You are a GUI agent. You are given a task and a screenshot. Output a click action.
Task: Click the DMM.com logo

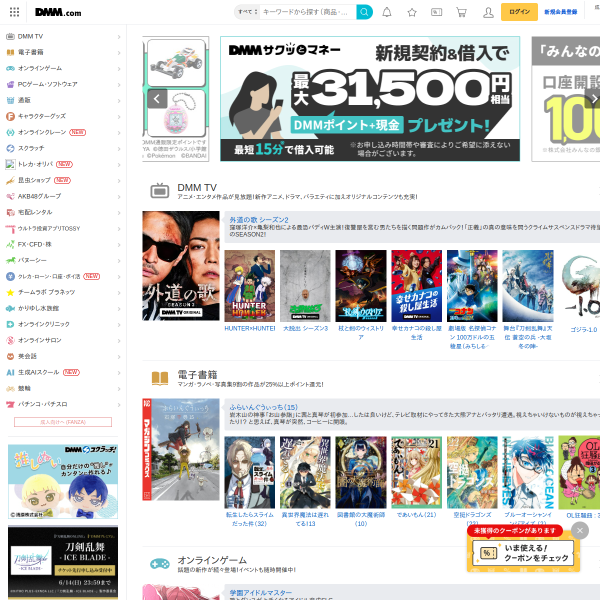coord(58,12)
